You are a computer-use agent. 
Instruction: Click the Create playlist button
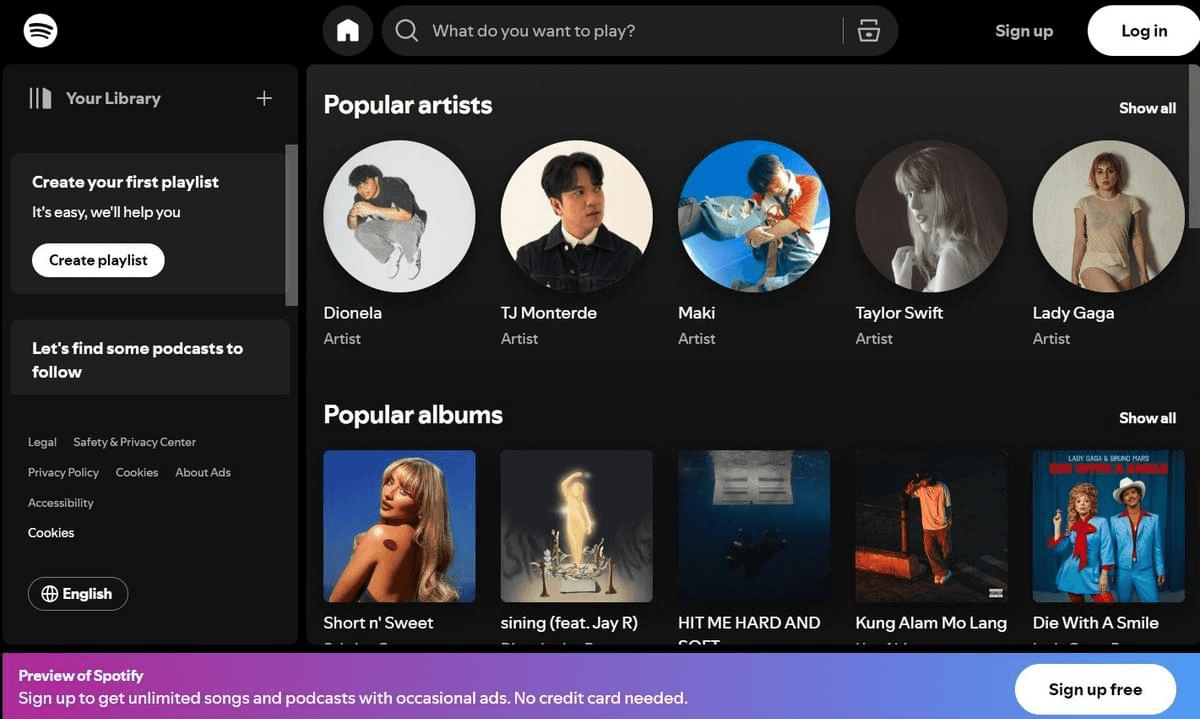(x=97, y=259)
